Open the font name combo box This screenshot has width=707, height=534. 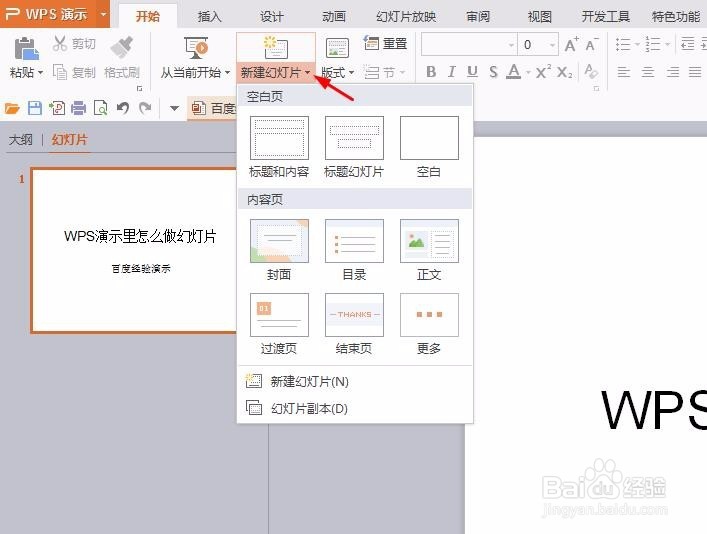point(469,45)
